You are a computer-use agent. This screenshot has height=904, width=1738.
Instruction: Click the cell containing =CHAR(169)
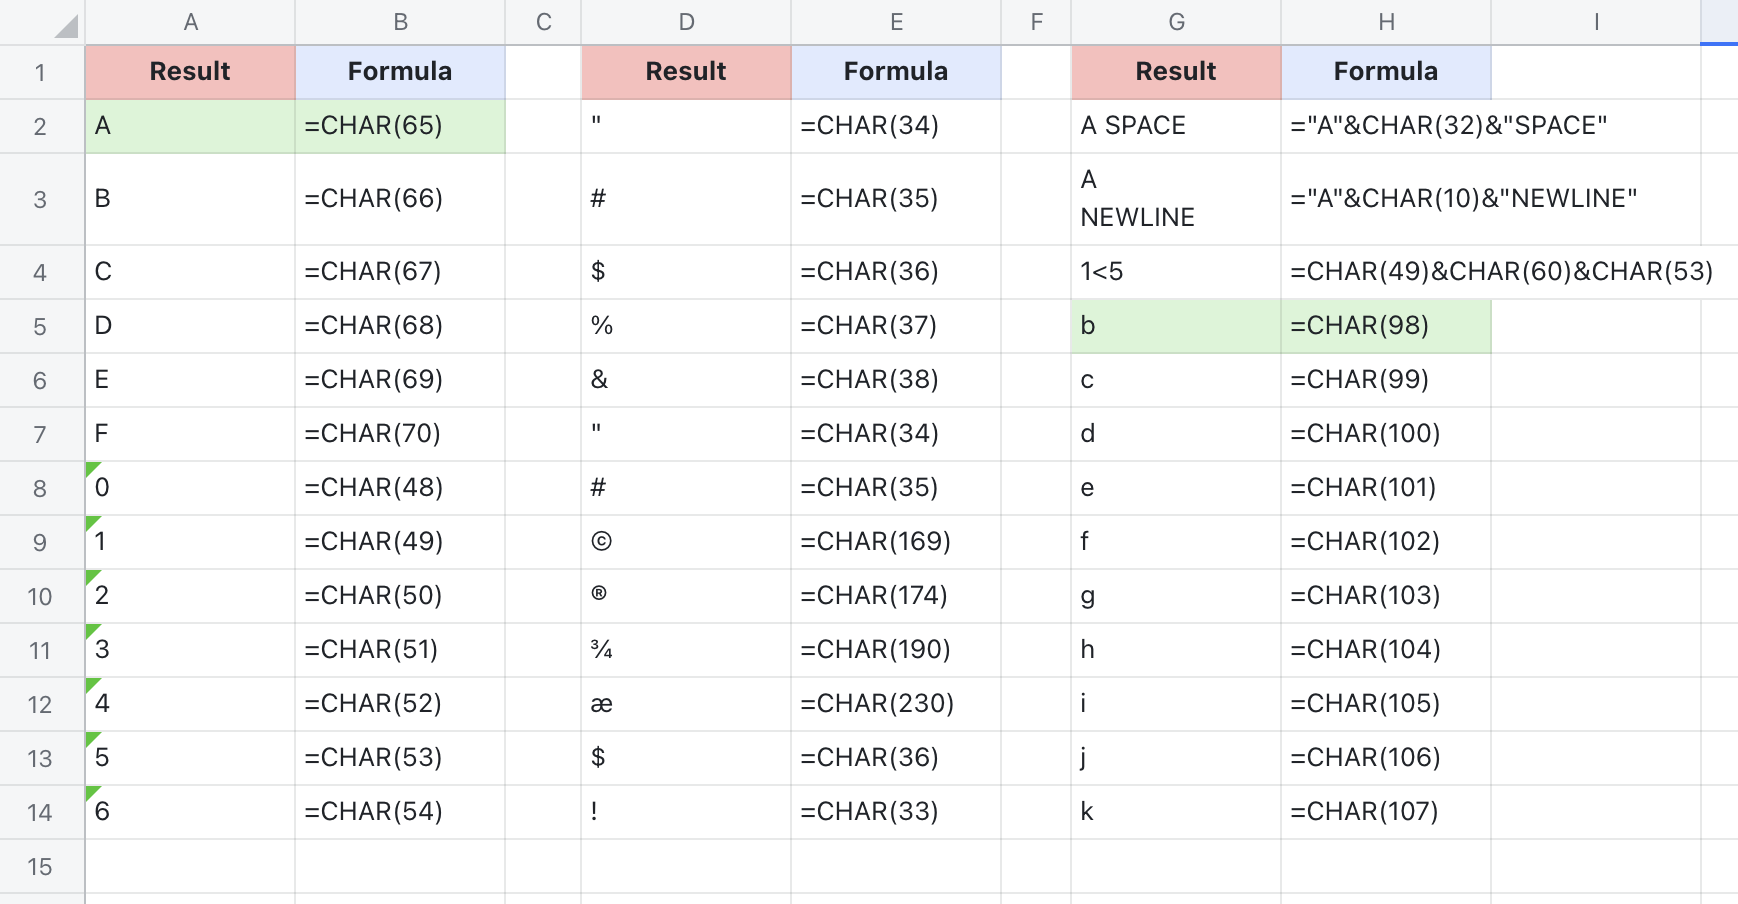(x=896, y=541)
